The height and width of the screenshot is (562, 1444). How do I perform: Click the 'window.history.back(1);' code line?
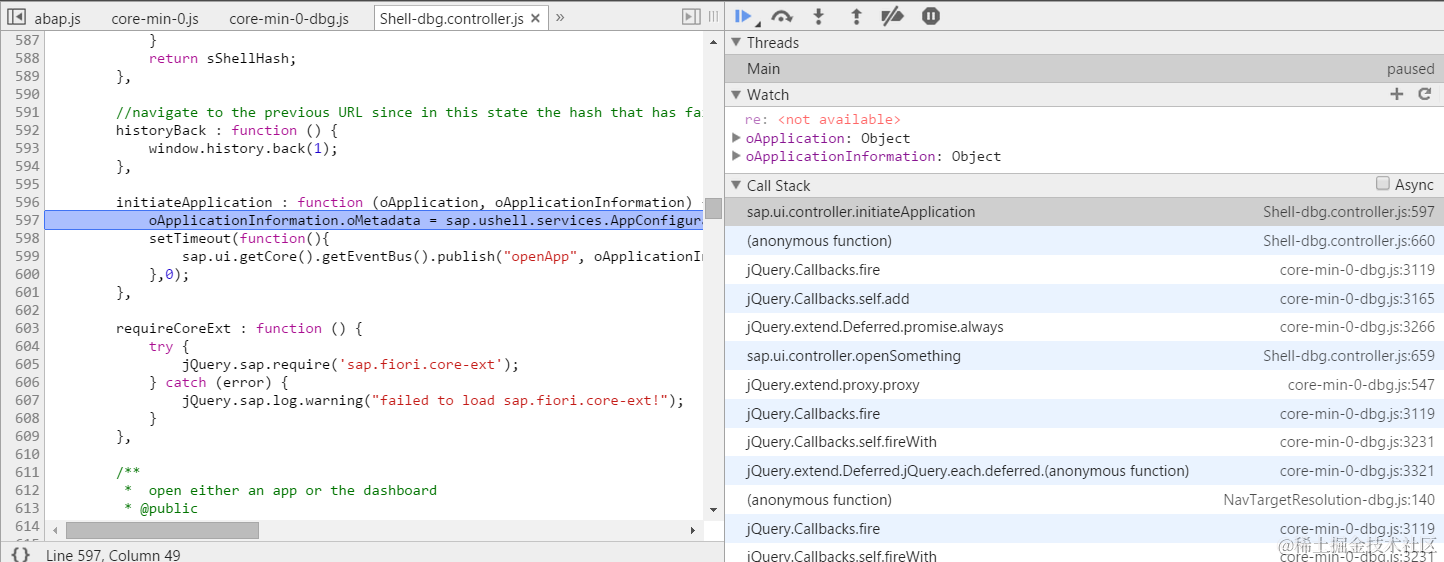coord(243,148)
